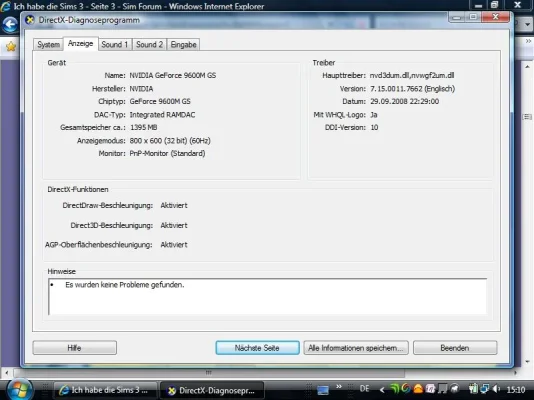
Task: Open the Windows Start orb
Action: click(x=20, y=389)
